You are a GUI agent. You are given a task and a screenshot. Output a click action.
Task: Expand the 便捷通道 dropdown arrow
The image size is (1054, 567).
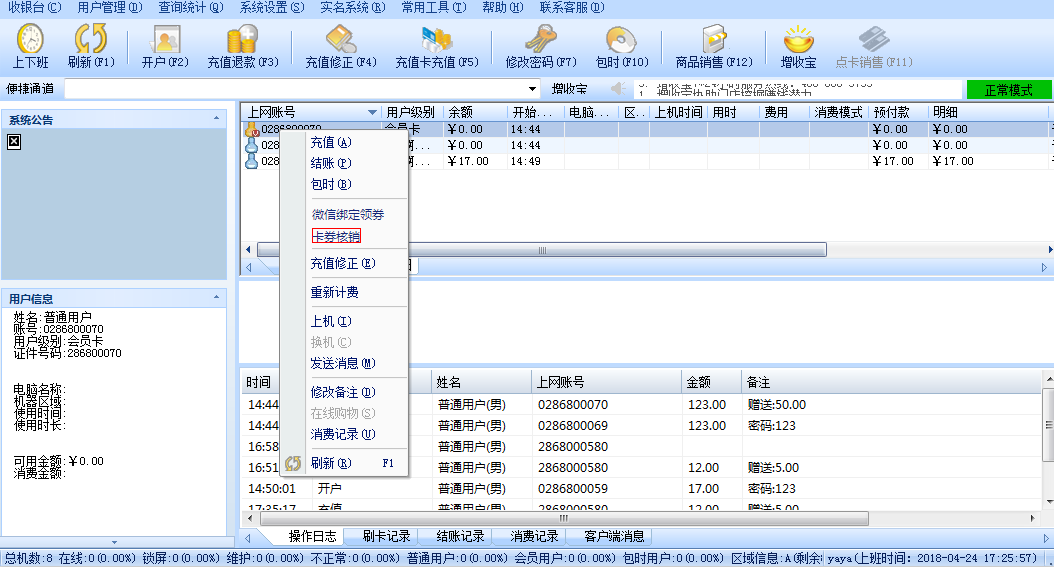click(x=532, y=89)
